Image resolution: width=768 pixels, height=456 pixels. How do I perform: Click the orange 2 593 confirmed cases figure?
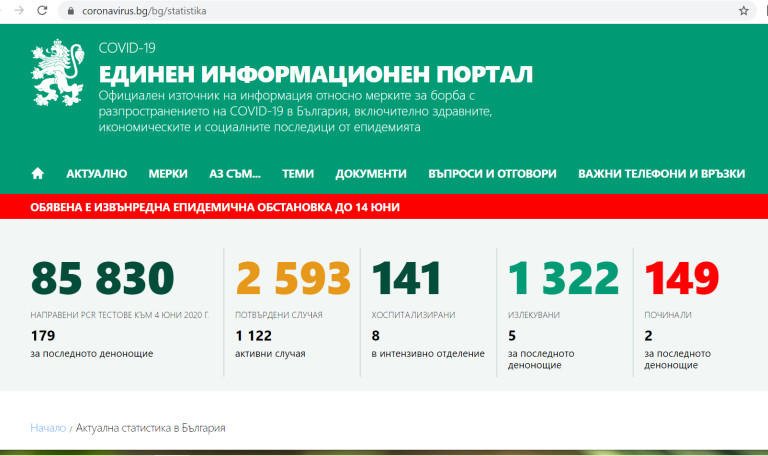pos(293,279)
